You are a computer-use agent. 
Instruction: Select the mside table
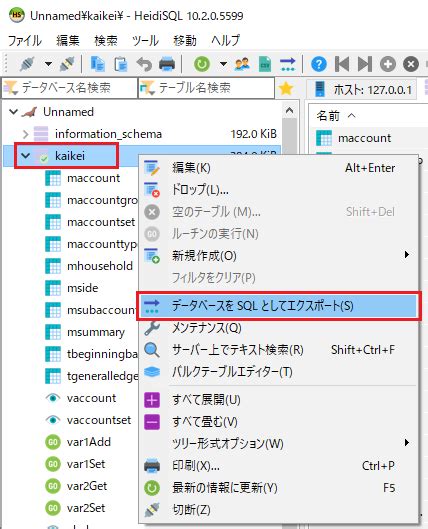coord(83,288)
